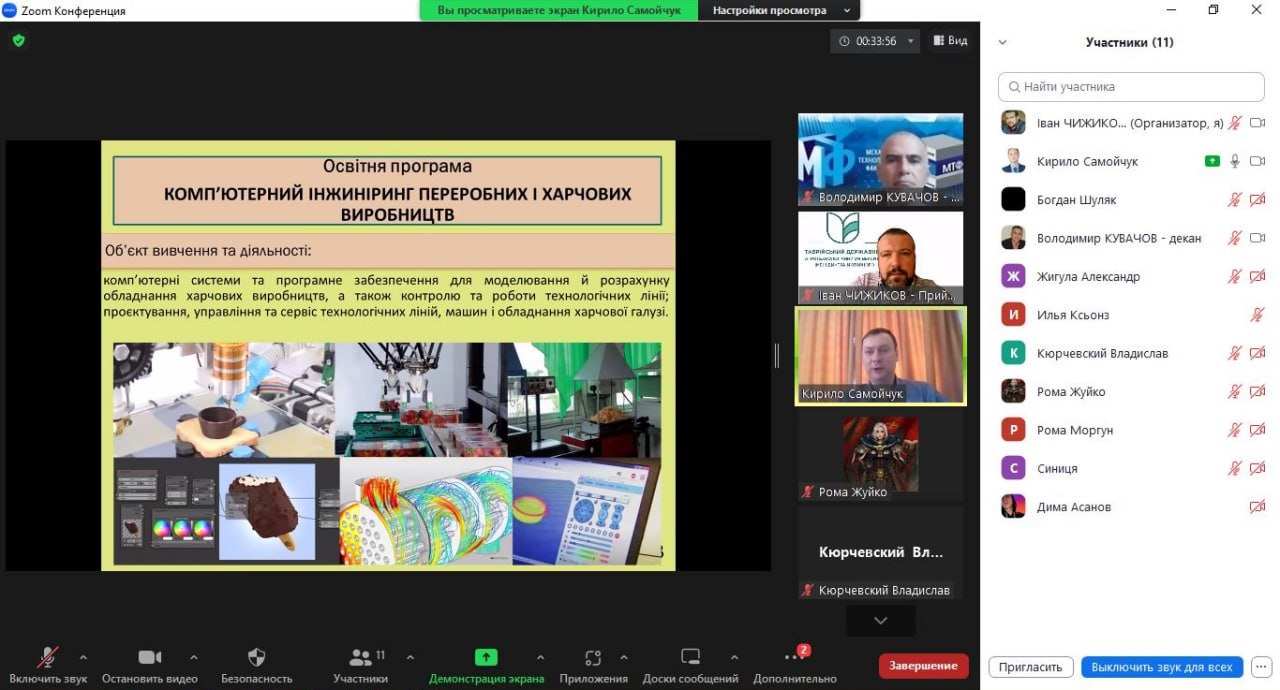The height and width of the screenshot is (690, 1280).
Task: Expand audio options arrow beside Включить звук
Action: [x=83, y=658]
